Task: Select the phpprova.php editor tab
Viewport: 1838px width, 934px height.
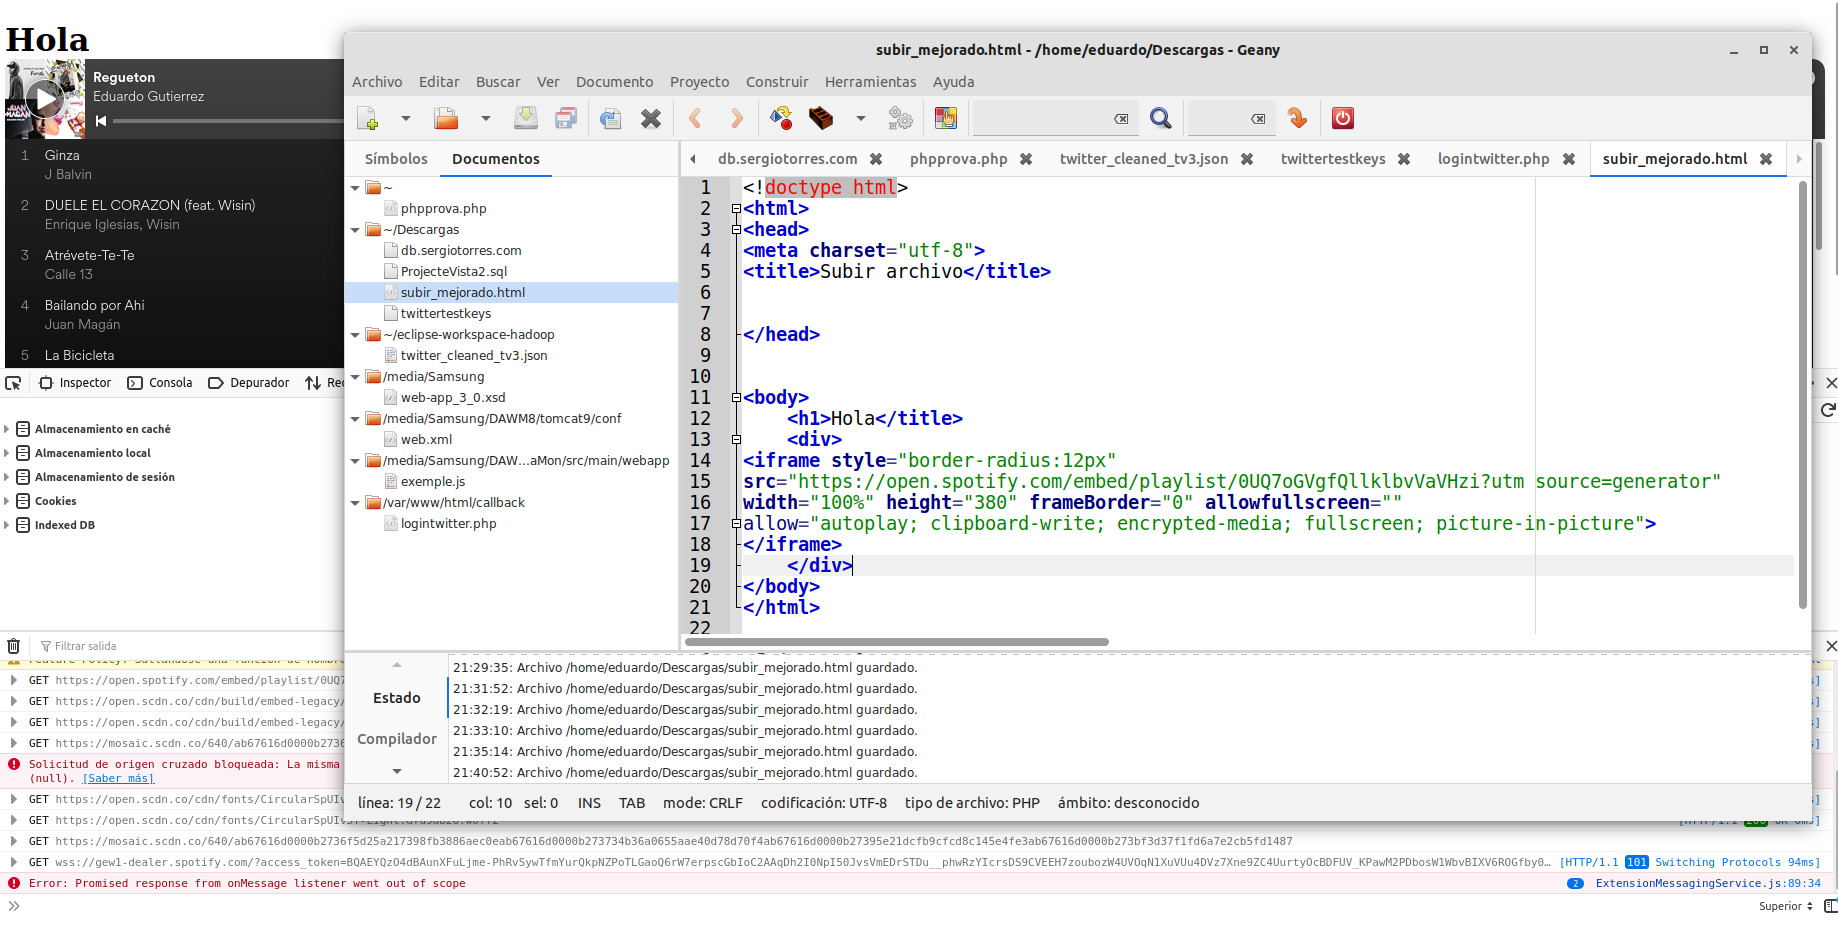Action: pyautogui.click(x=959, y=159)
